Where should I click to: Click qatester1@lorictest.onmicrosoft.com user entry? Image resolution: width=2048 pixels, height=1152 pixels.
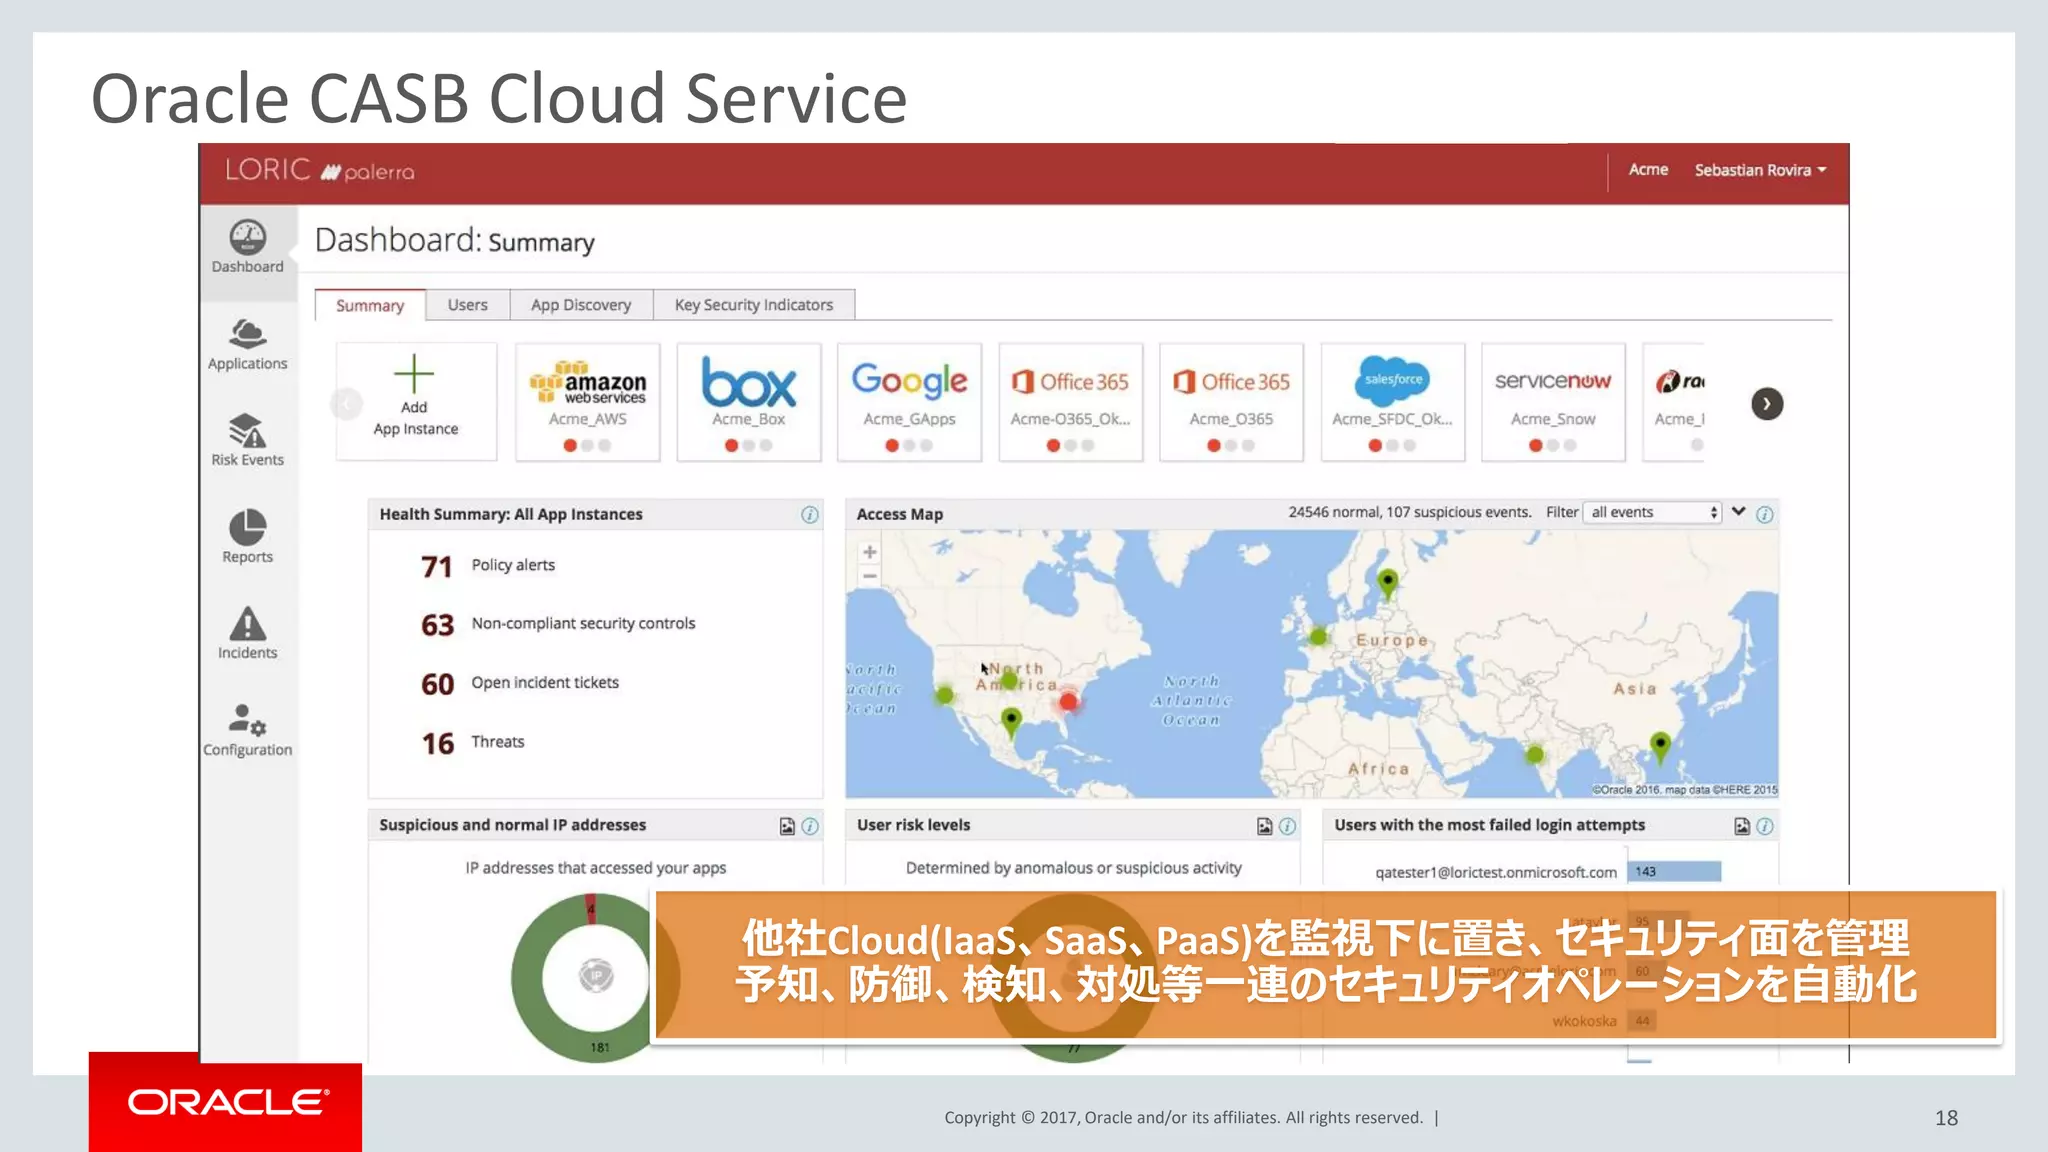[1496, 872]
